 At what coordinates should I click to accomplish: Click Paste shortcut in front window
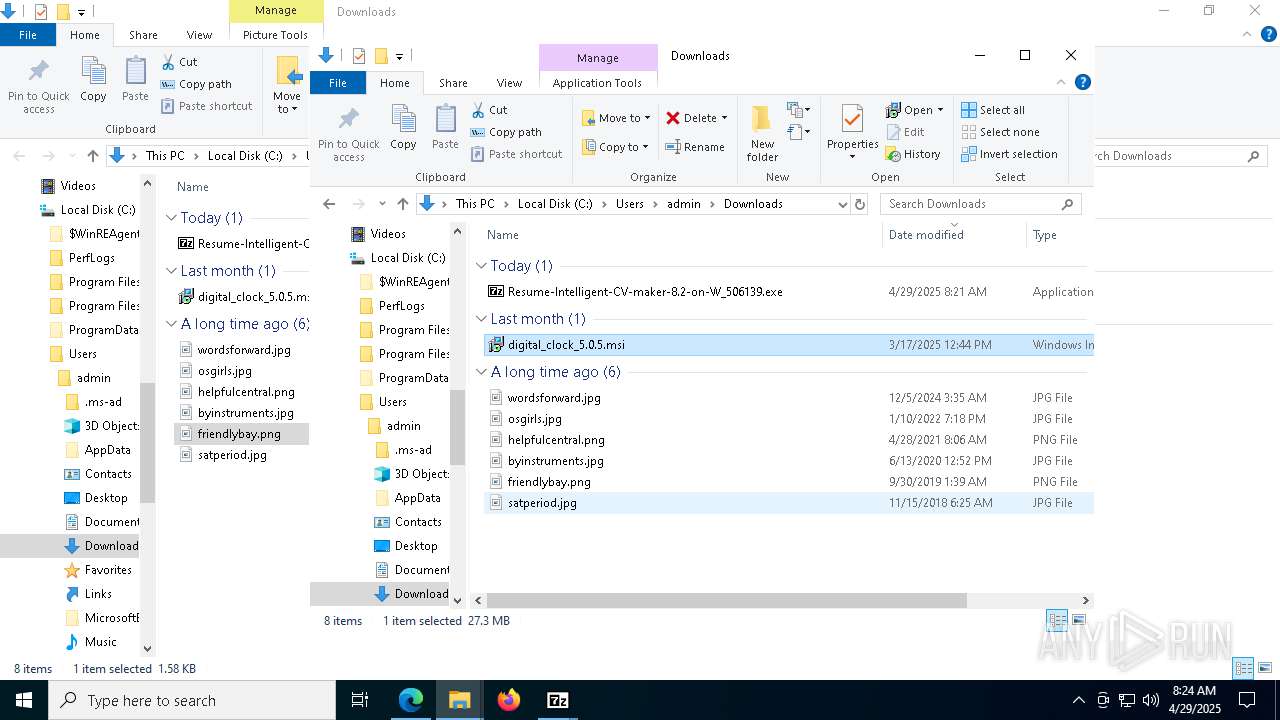click(517, 154)
